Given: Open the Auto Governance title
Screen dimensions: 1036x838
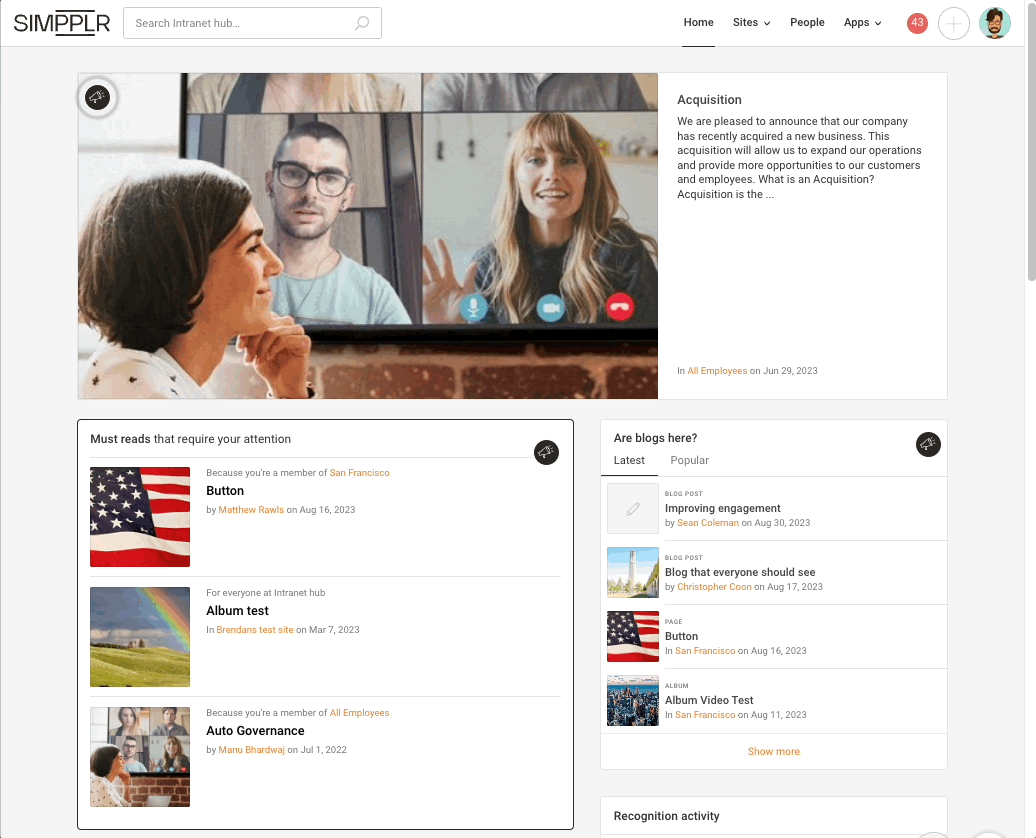Looking at the screenshot, I should [x=255, y=731].
